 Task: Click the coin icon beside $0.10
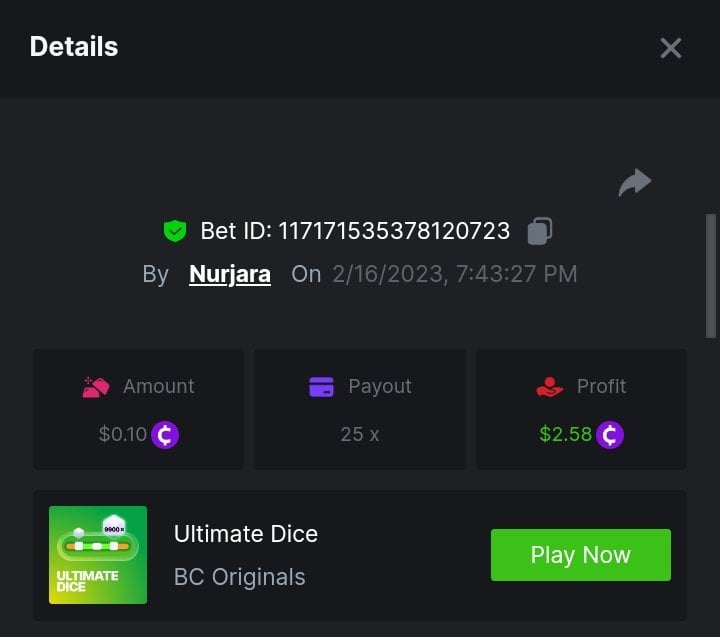point(165,435)
